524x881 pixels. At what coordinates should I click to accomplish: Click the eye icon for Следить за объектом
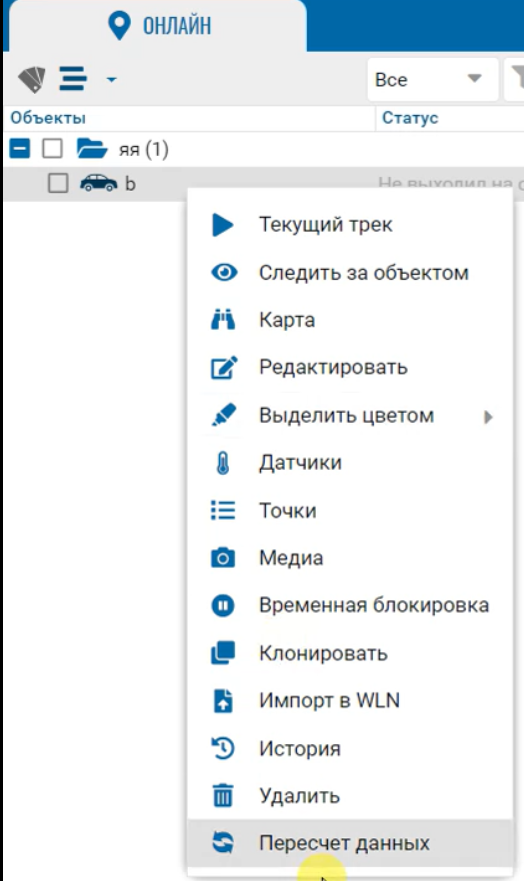224,273
